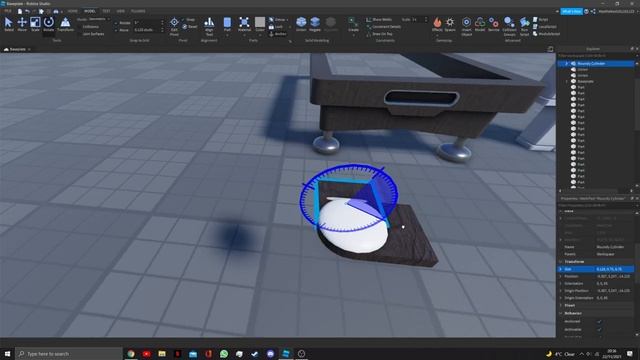
Task: Click the Name property value field
Action: click(x=614, y=247)
